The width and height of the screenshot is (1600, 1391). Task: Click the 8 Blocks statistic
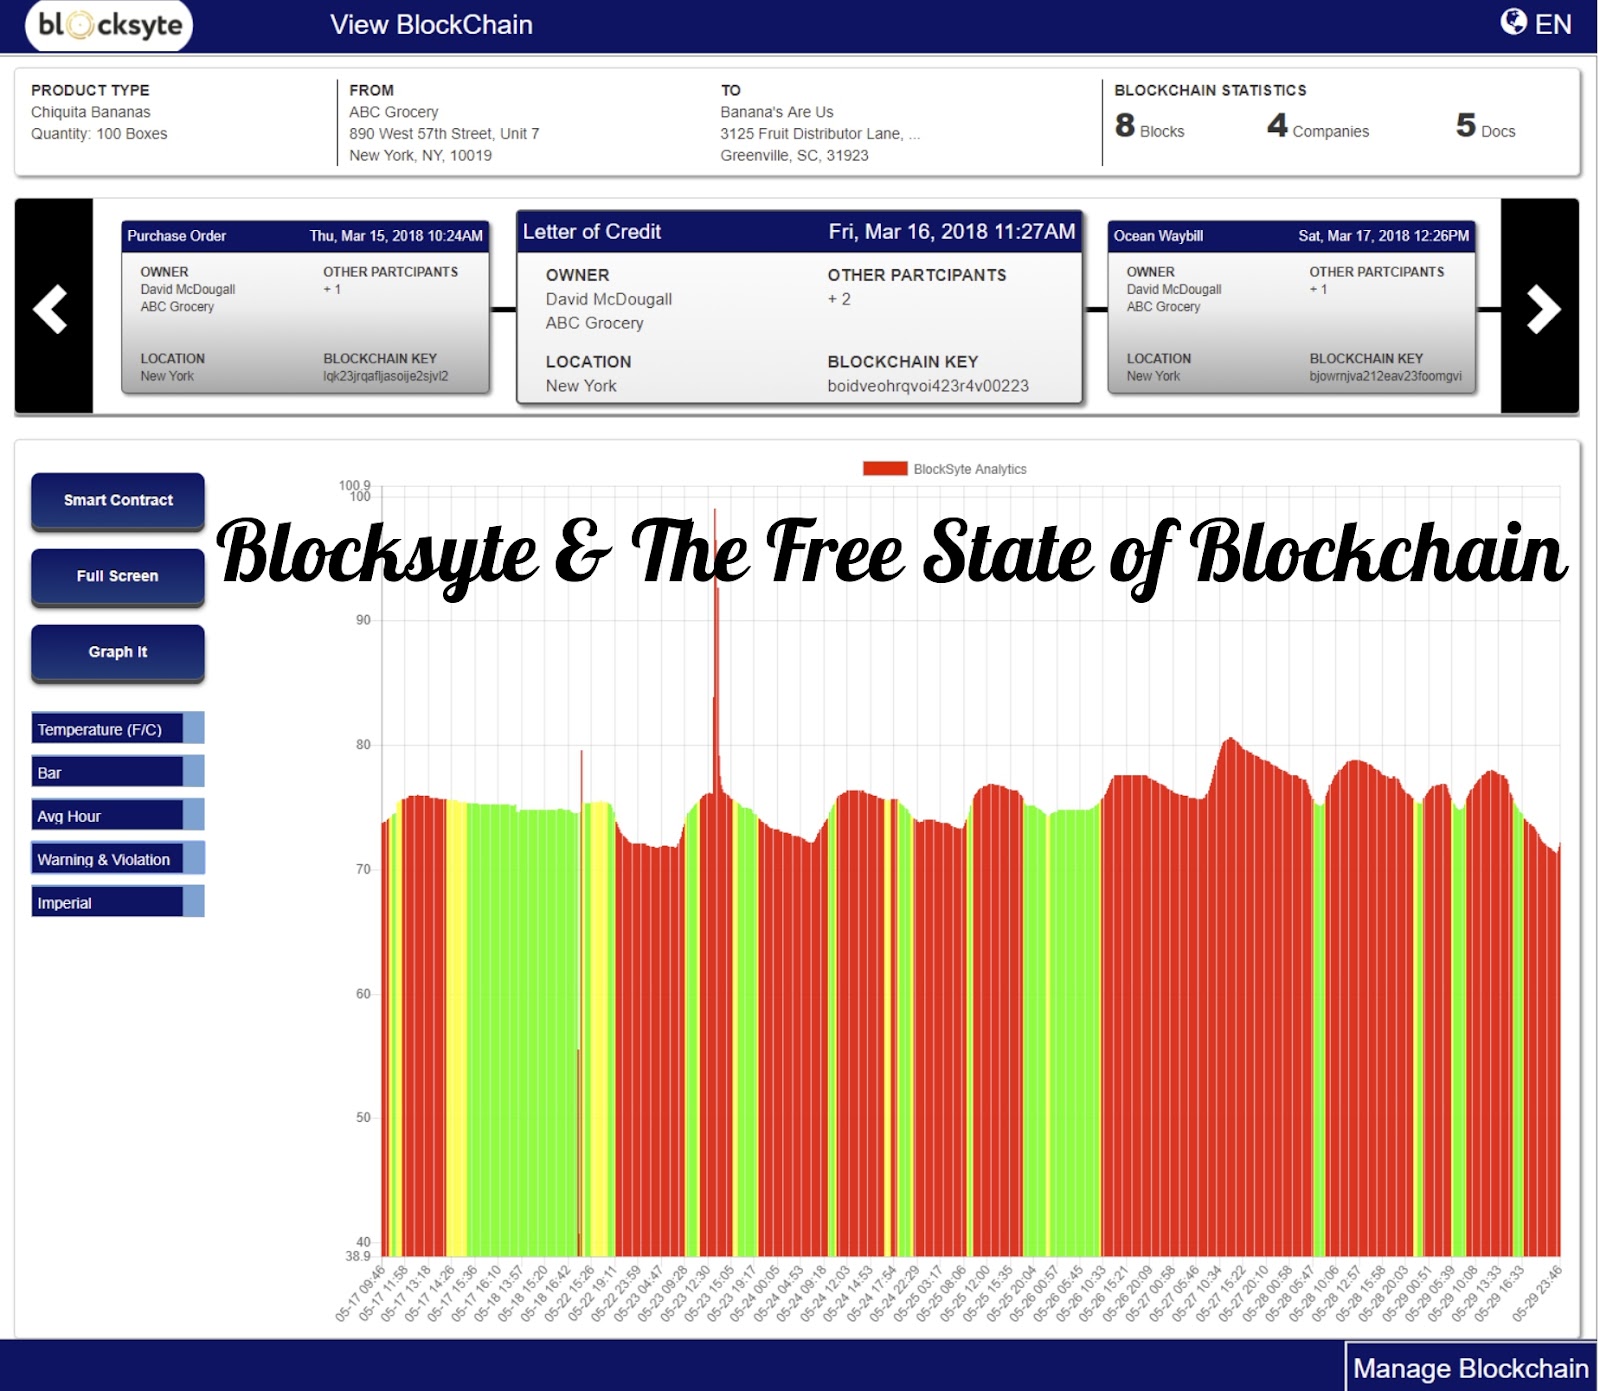point(1150,127)
